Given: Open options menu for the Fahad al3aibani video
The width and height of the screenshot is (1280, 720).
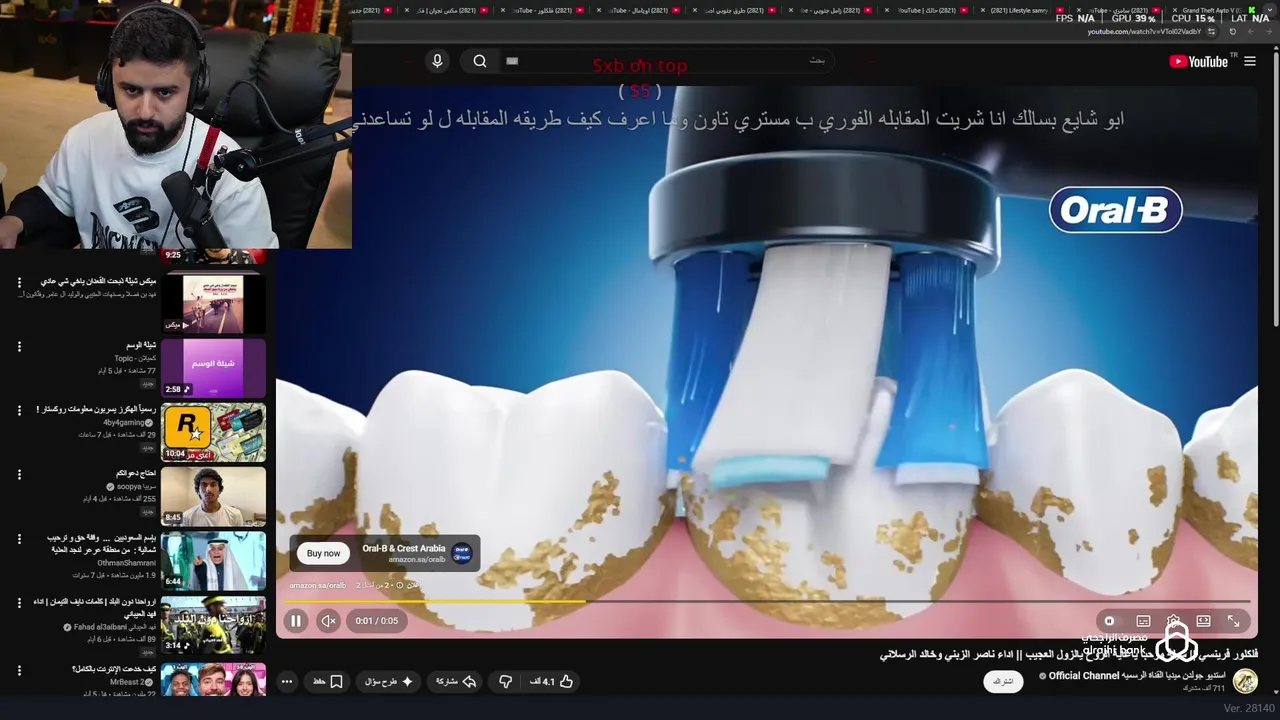Looking at the screenshot, I should coord(19,602).
